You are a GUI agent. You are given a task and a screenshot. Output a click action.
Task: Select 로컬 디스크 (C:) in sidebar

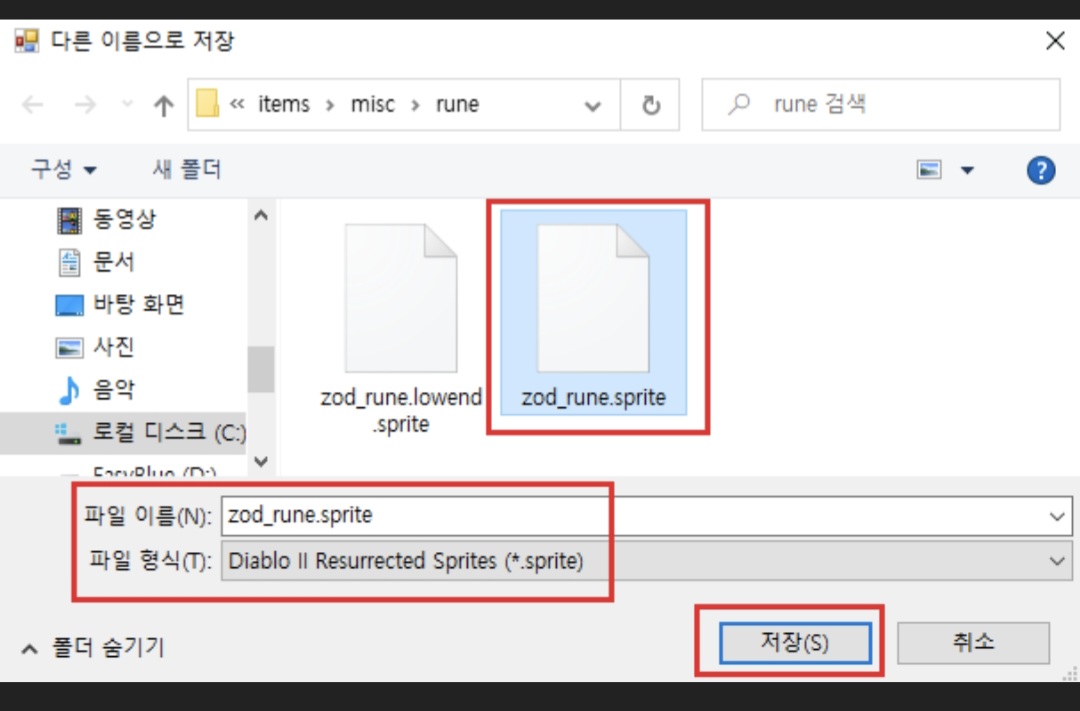coord(150,432)
